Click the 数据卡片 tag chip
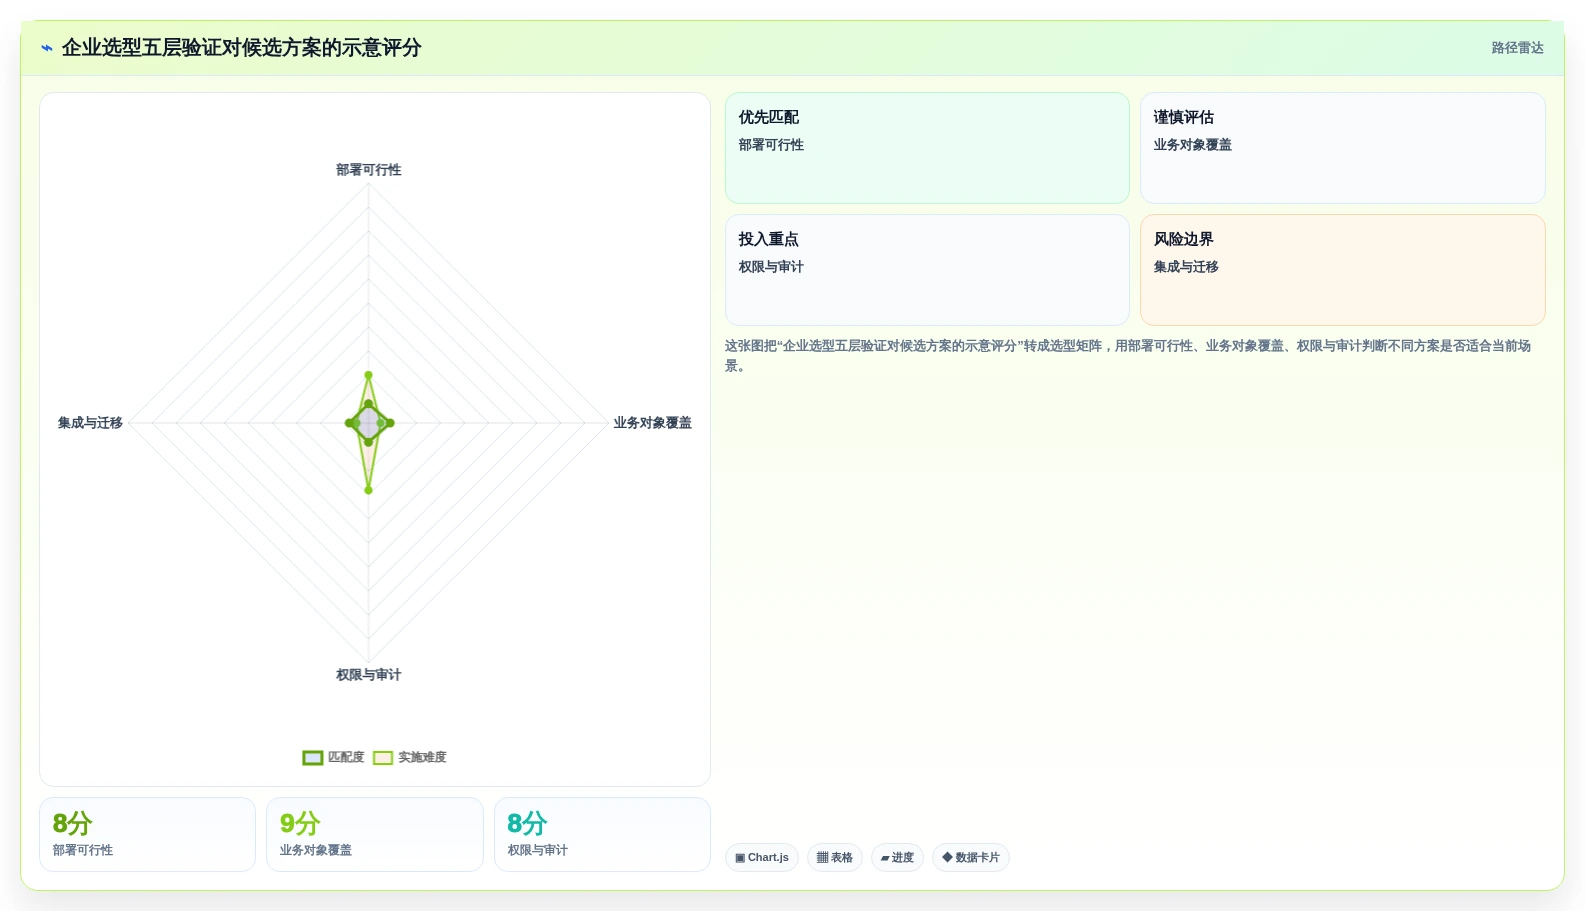The height and width of the screenshot is (911, 1585). pos(971,858)
